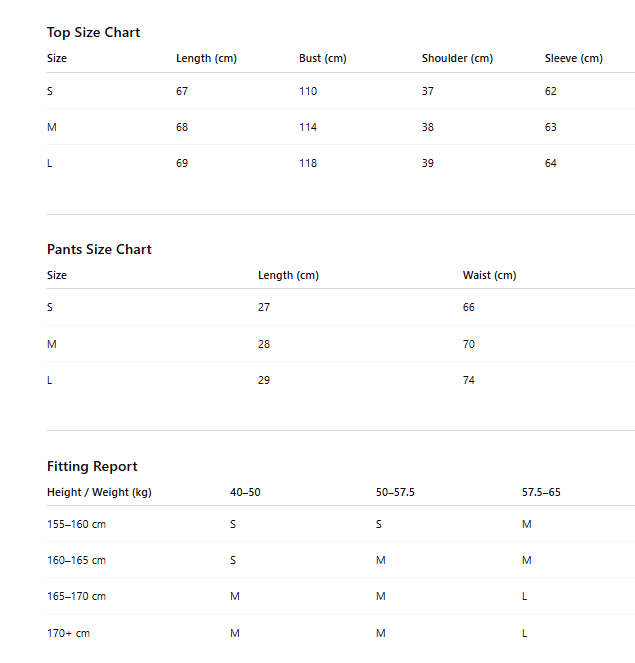Viewport: 635px width, 663px height.
Task: Click the Fitting Report heading
Action: [x=92, y=466]
